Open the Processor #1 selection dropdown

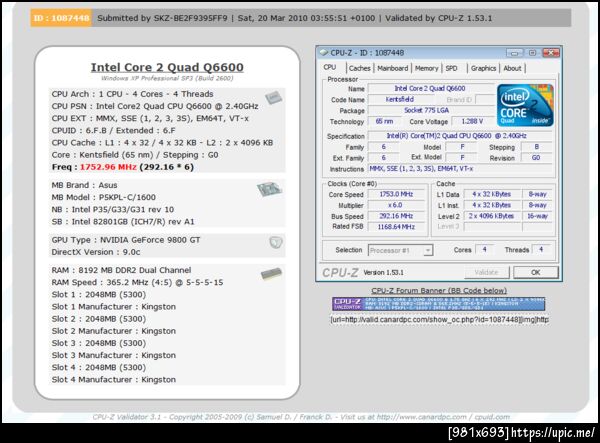(x=400, y=250)
